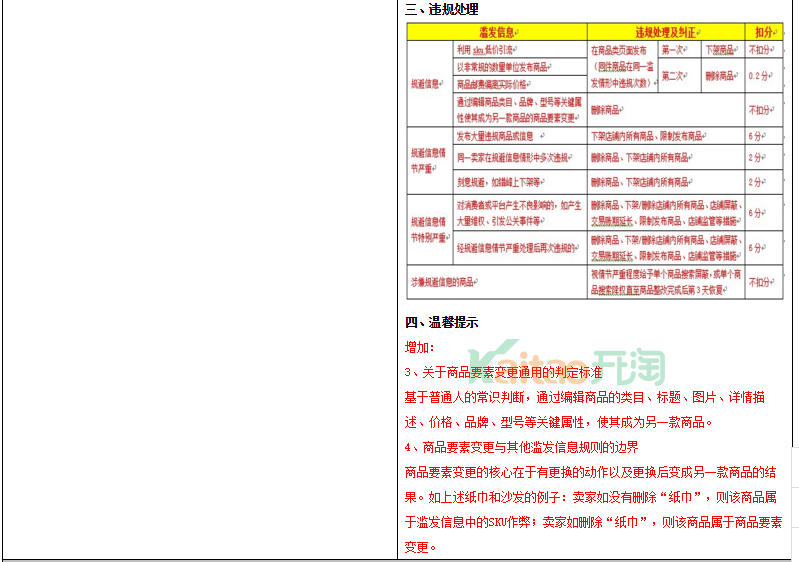Screen dimensions: 799x562
Task: Click '6分' in the 发布大量违规商品 row
Action: pos(764,136)
